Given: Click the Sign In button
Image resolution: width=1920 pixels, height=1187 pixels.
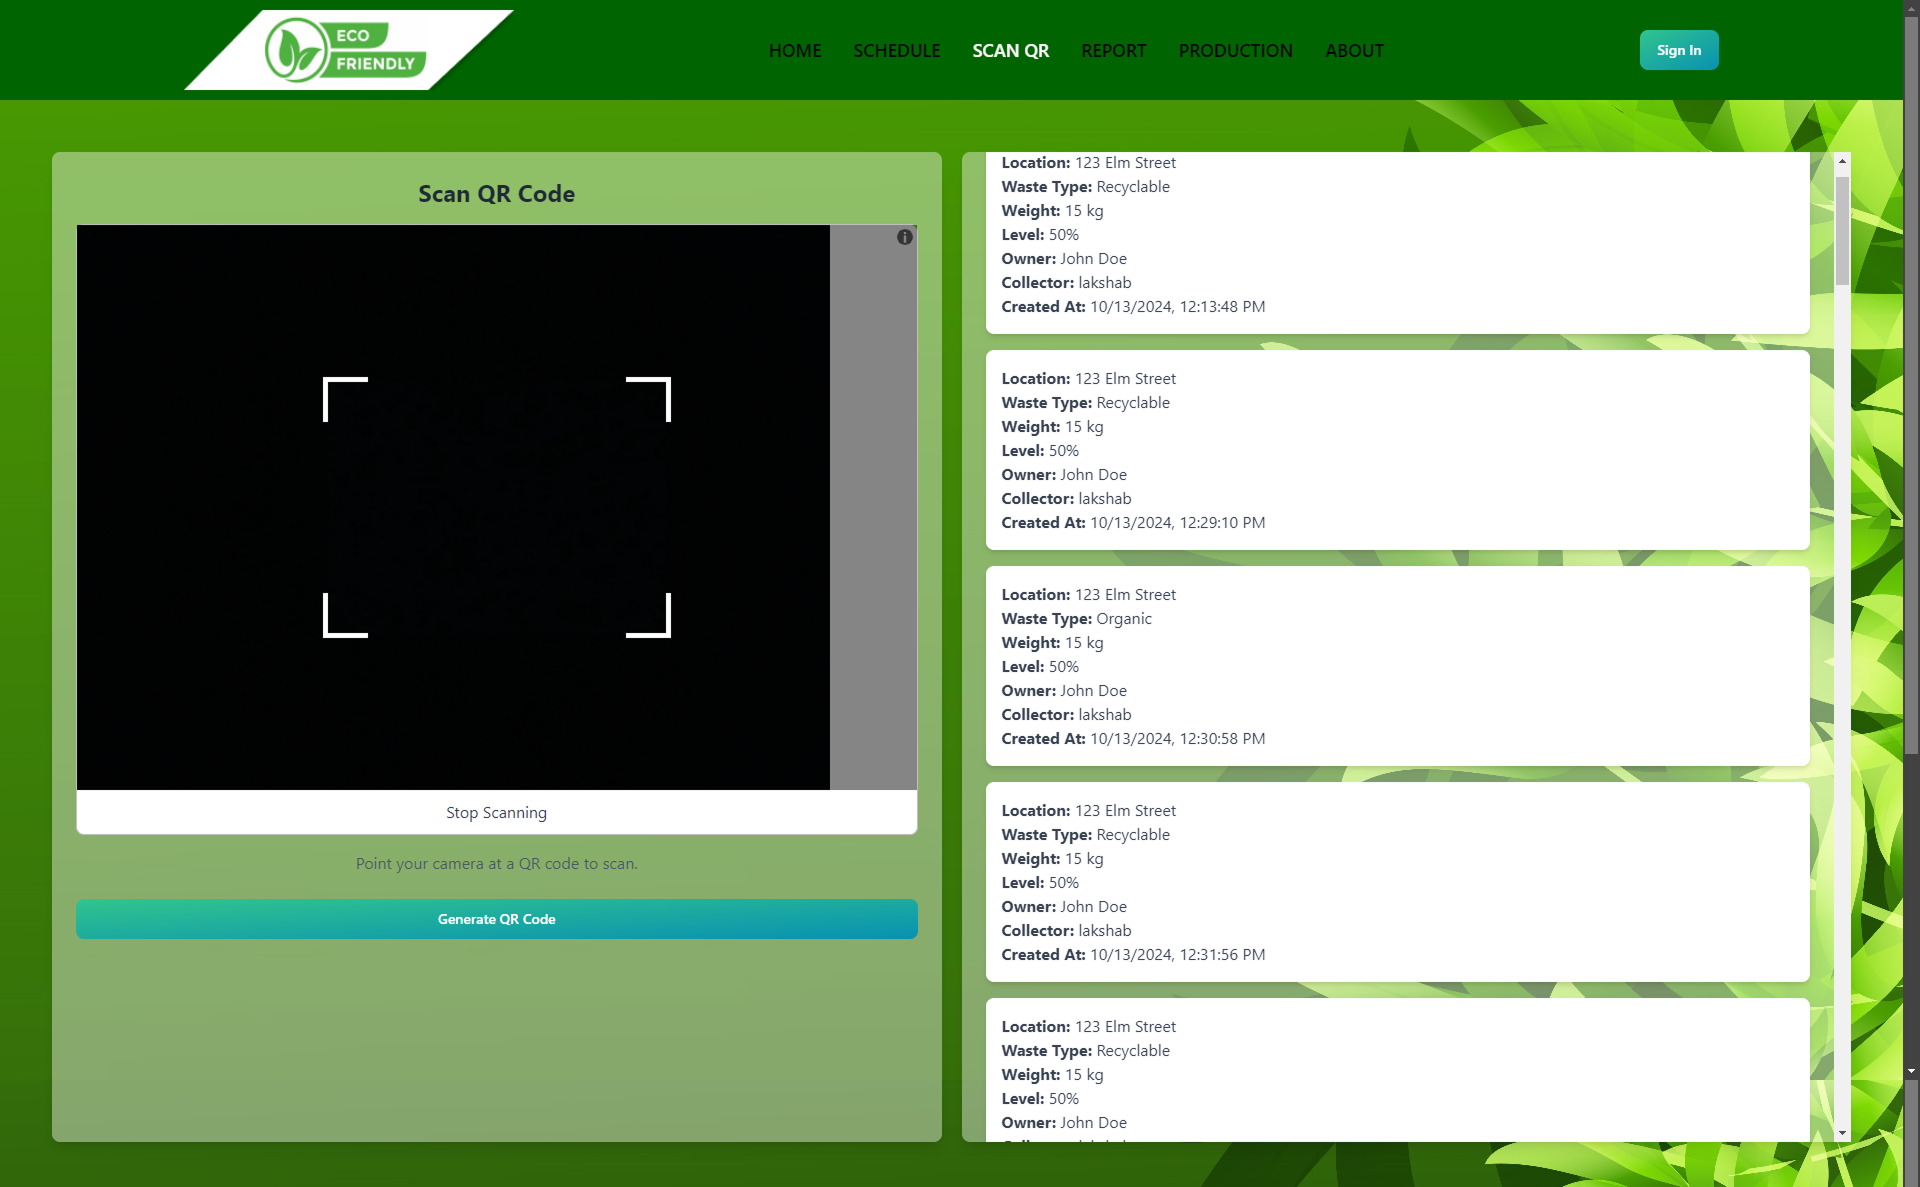Looking at the screenshot, I should click(1678, 50).
